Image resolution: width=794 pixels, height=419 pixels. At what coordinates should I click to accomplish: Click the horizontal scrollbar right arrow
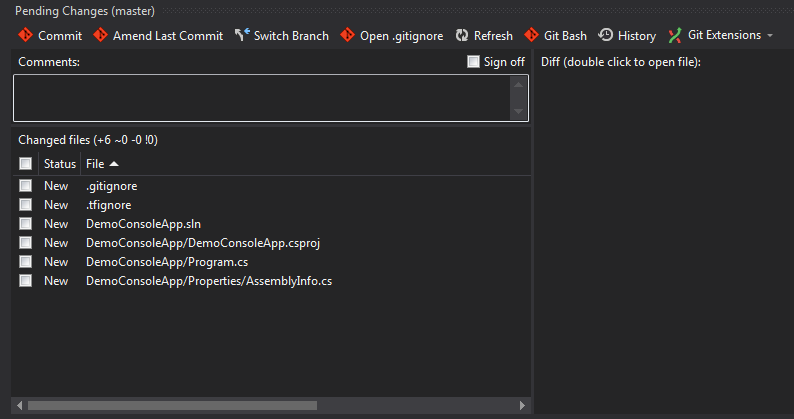click(x=522, y=405)
